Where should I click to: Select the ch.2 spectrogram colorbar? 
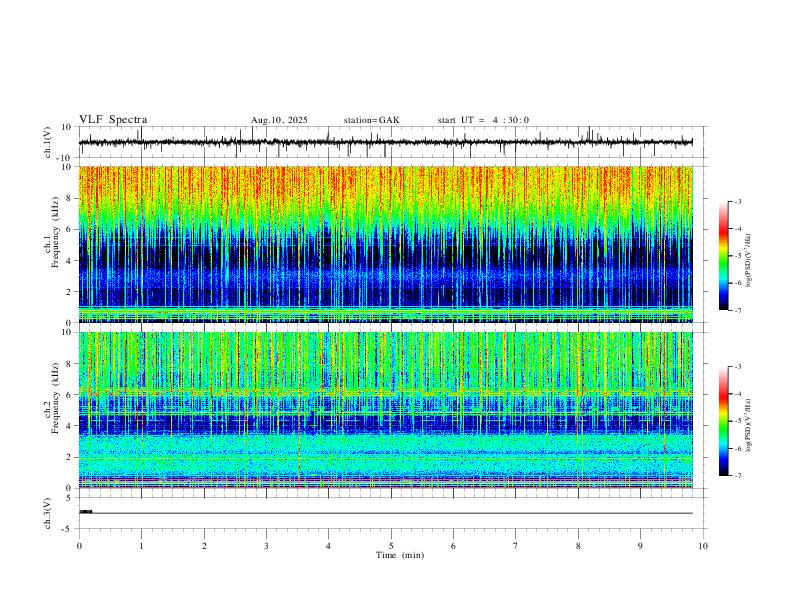723,421
